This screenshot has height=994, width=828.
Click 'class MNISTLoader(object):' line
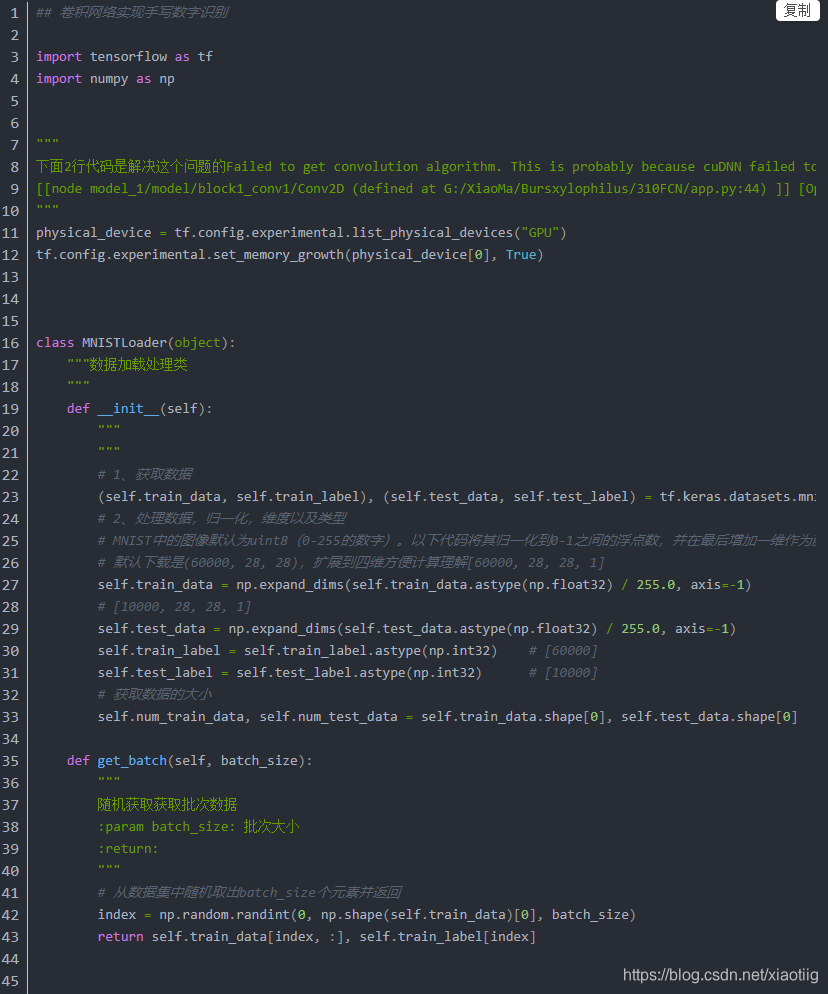136,343
